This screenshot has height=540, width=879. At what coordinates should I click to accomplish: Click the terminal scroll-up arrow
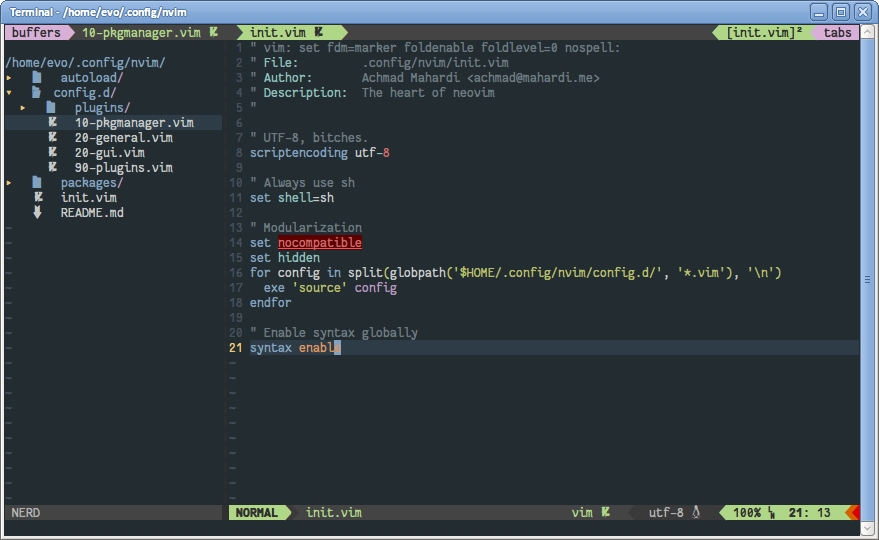tap(867, 33)
